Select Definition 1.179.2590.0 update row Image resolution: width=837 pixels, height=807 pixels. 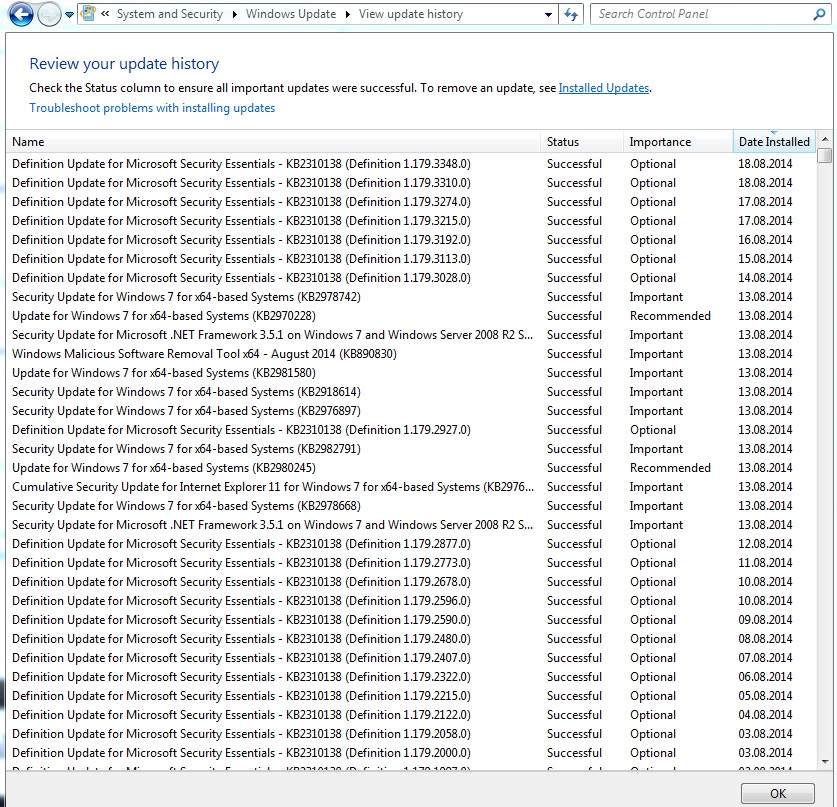411,620
